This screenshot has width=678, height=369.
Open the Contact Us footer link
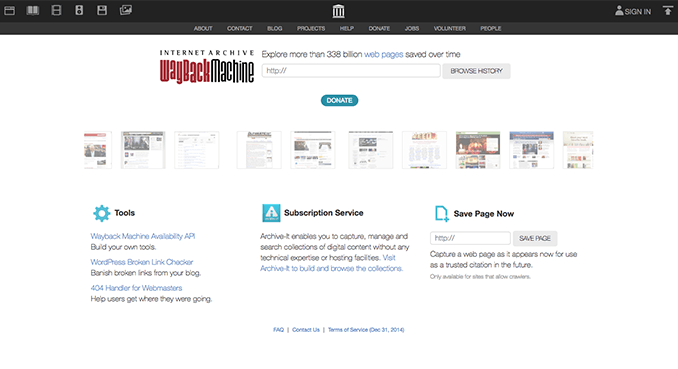point(306,330)
